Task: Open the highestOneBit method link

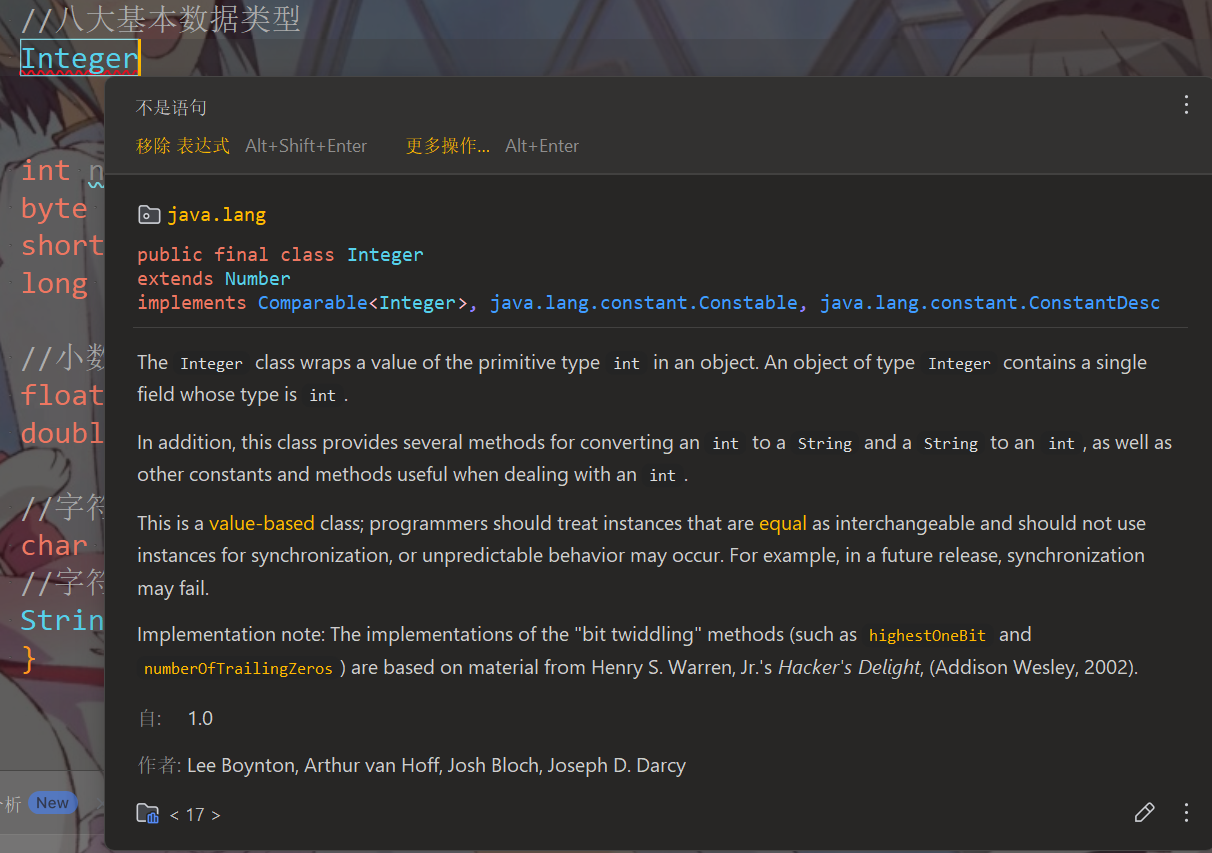Action: tap(927, 635)
